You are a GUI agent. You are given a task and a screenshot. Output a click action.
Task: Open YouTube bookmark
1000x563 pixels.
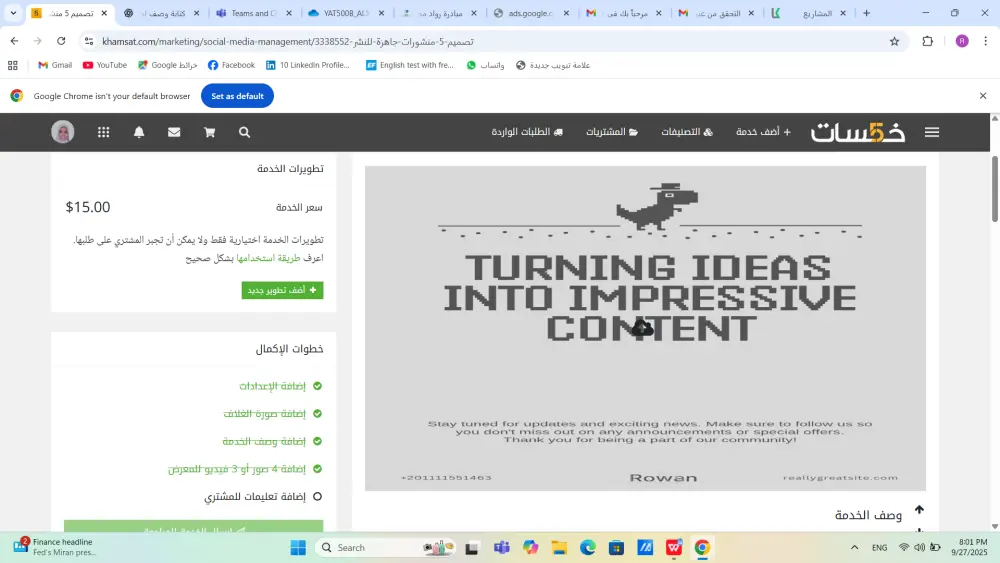[105, 65]
